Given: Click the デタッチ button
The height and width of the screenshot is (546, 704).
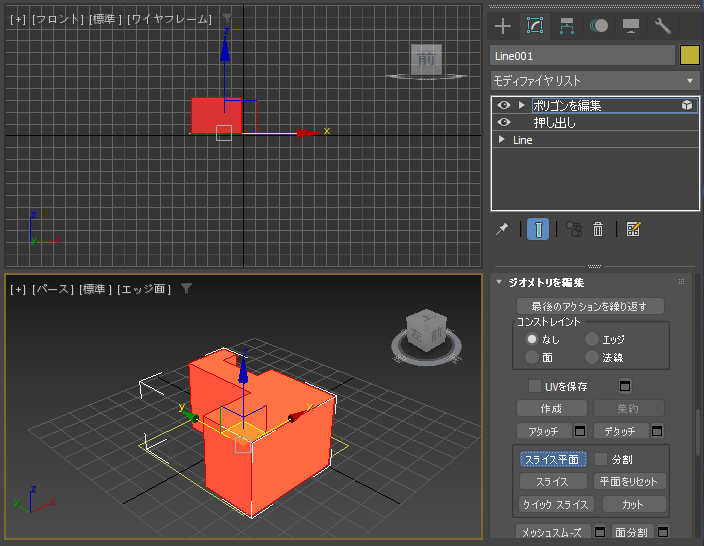Looking at the screenshot, I should tap(620, 431).
